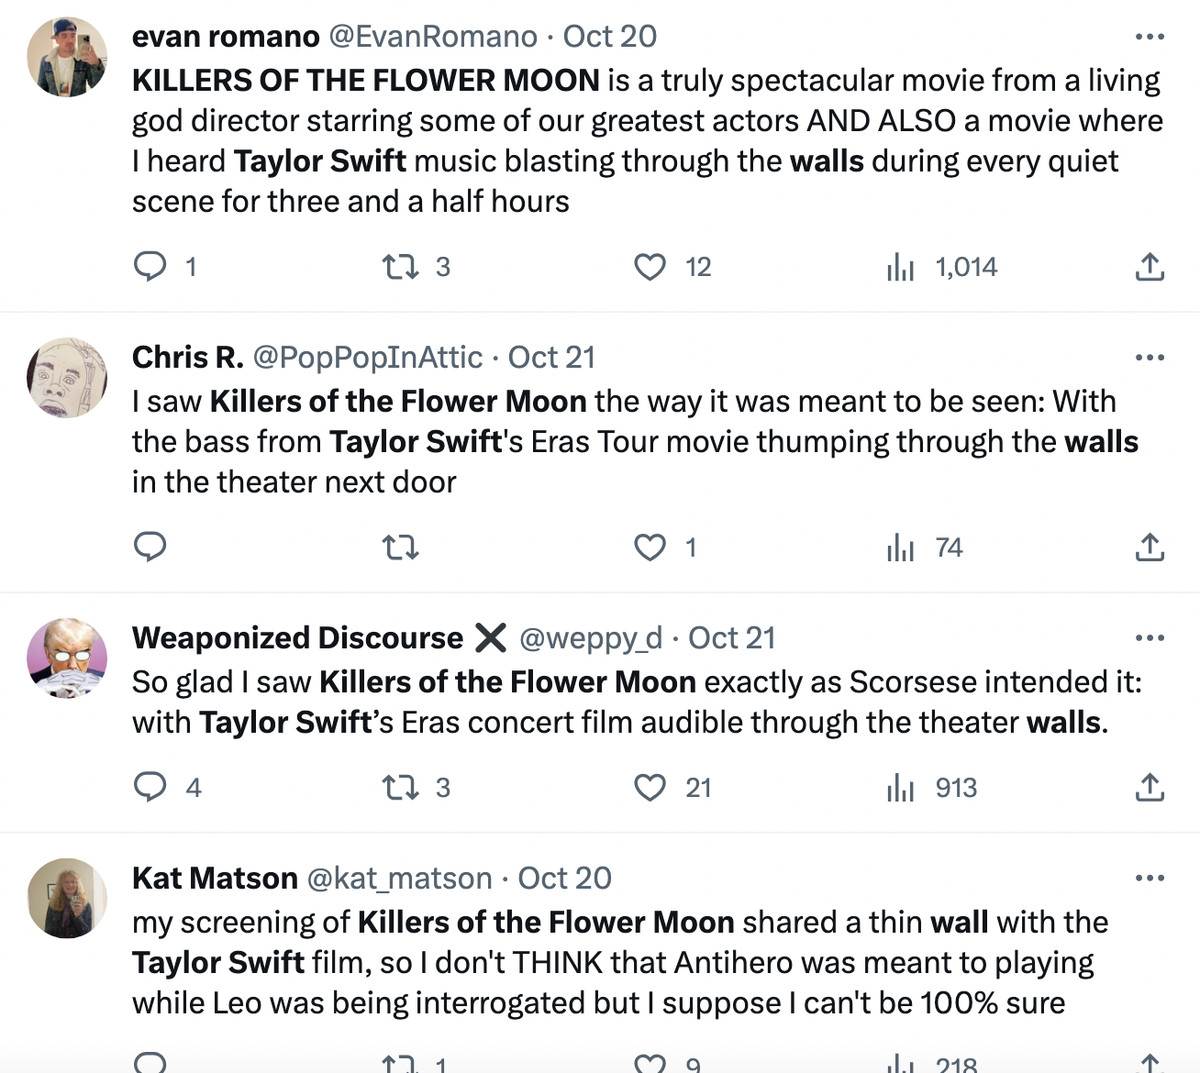Retweet evan romano's Flower Moon tweet
Viewport: 1200px width, 1073px height.
click(x=401, y=267)
